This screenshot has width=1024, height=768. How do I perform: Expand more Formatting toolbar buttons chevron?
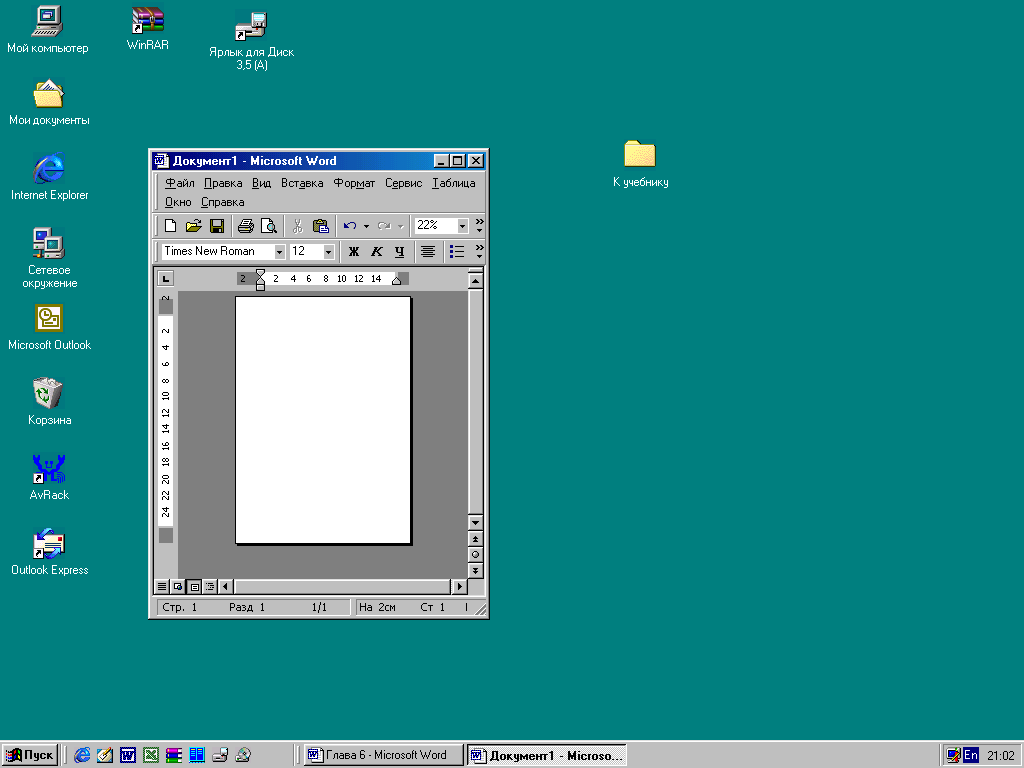pyautogui.click(x=479, y=251)
